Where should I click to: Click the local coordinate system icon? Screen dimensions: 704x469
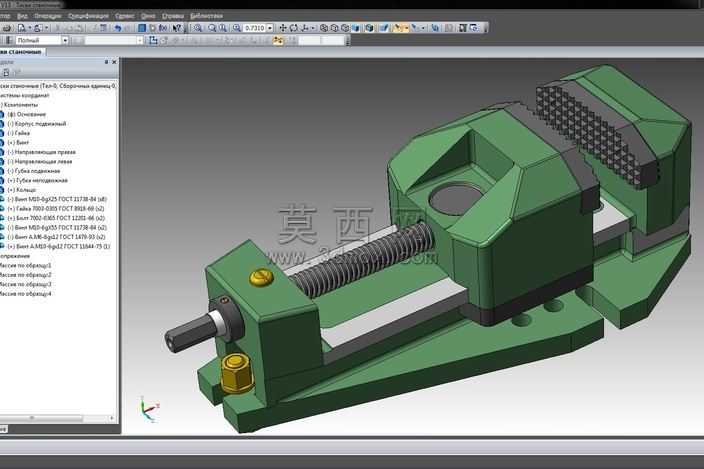pos(153,40)
